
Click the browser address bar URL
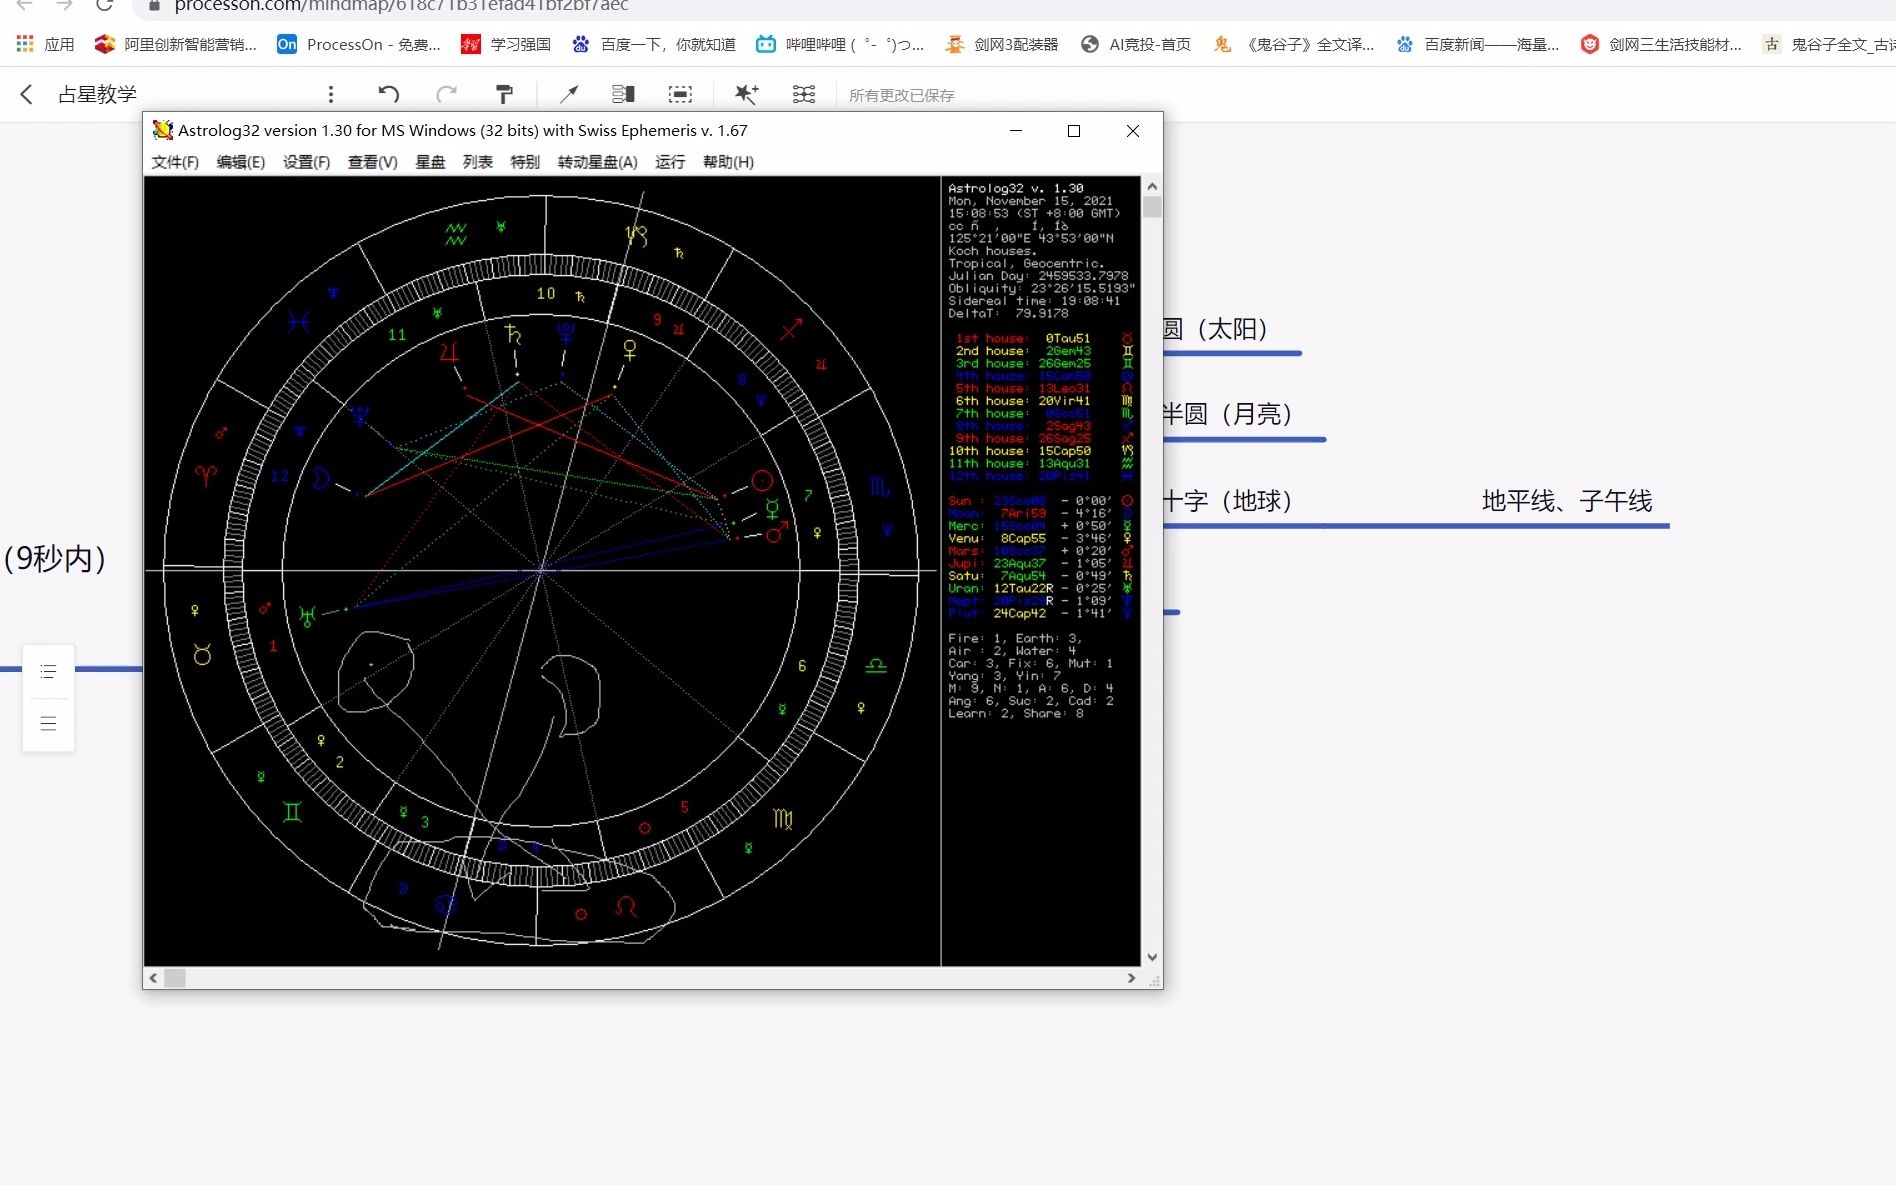[401, 6]
